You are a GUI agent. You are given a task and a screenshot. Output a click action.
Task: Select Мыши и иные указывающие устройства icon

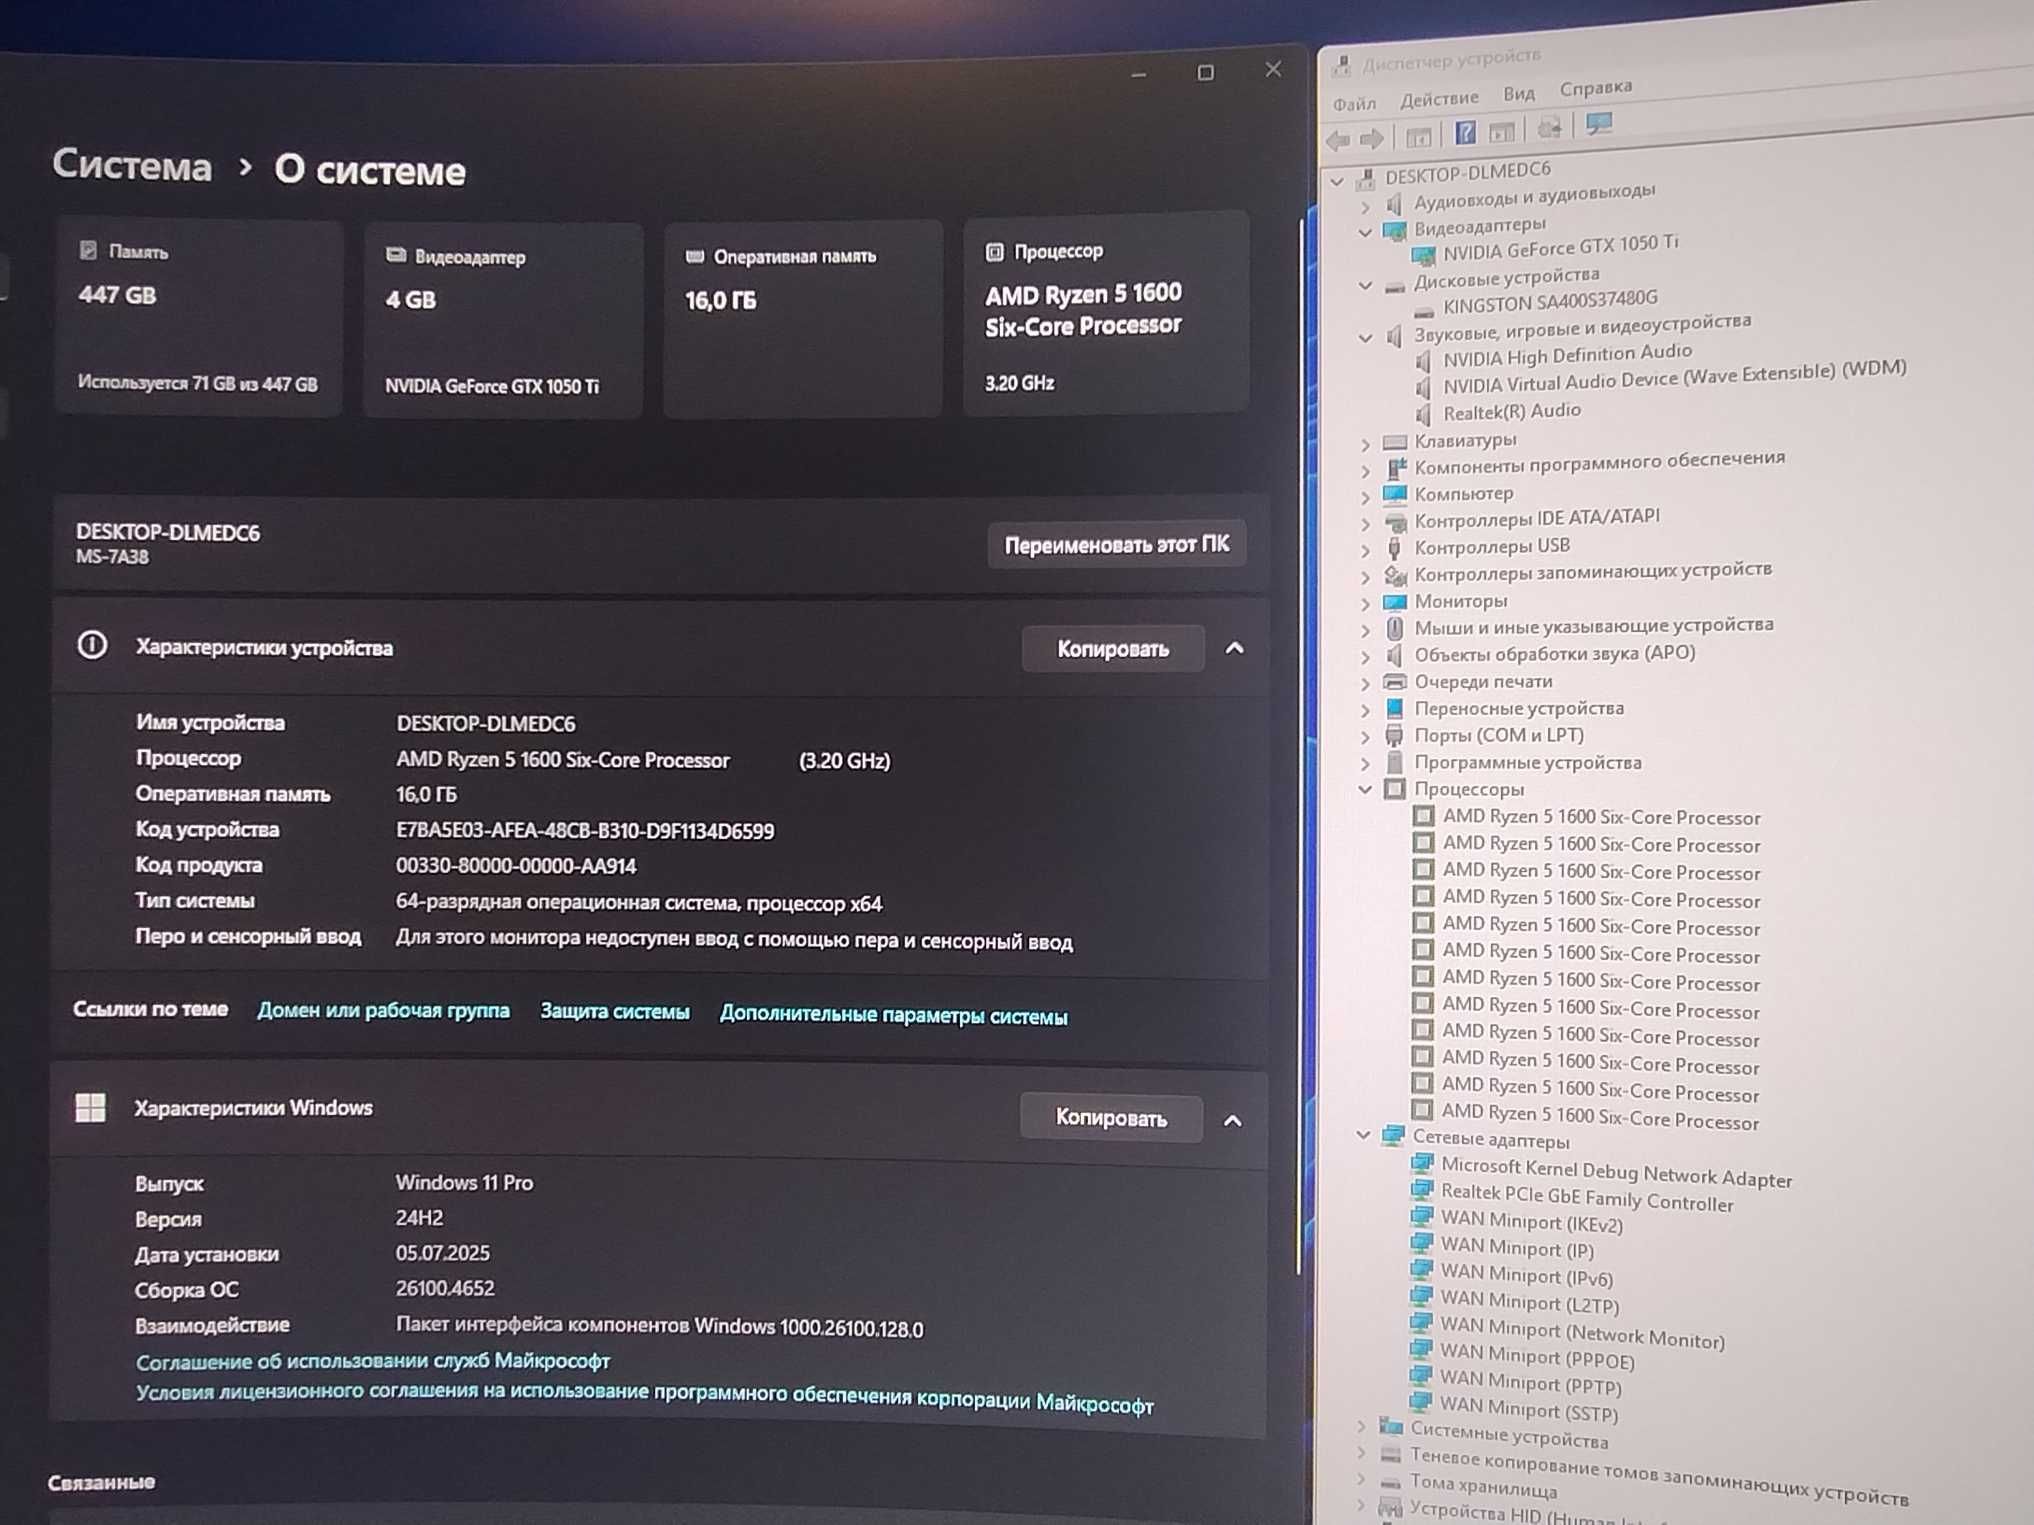(1394, 628)
